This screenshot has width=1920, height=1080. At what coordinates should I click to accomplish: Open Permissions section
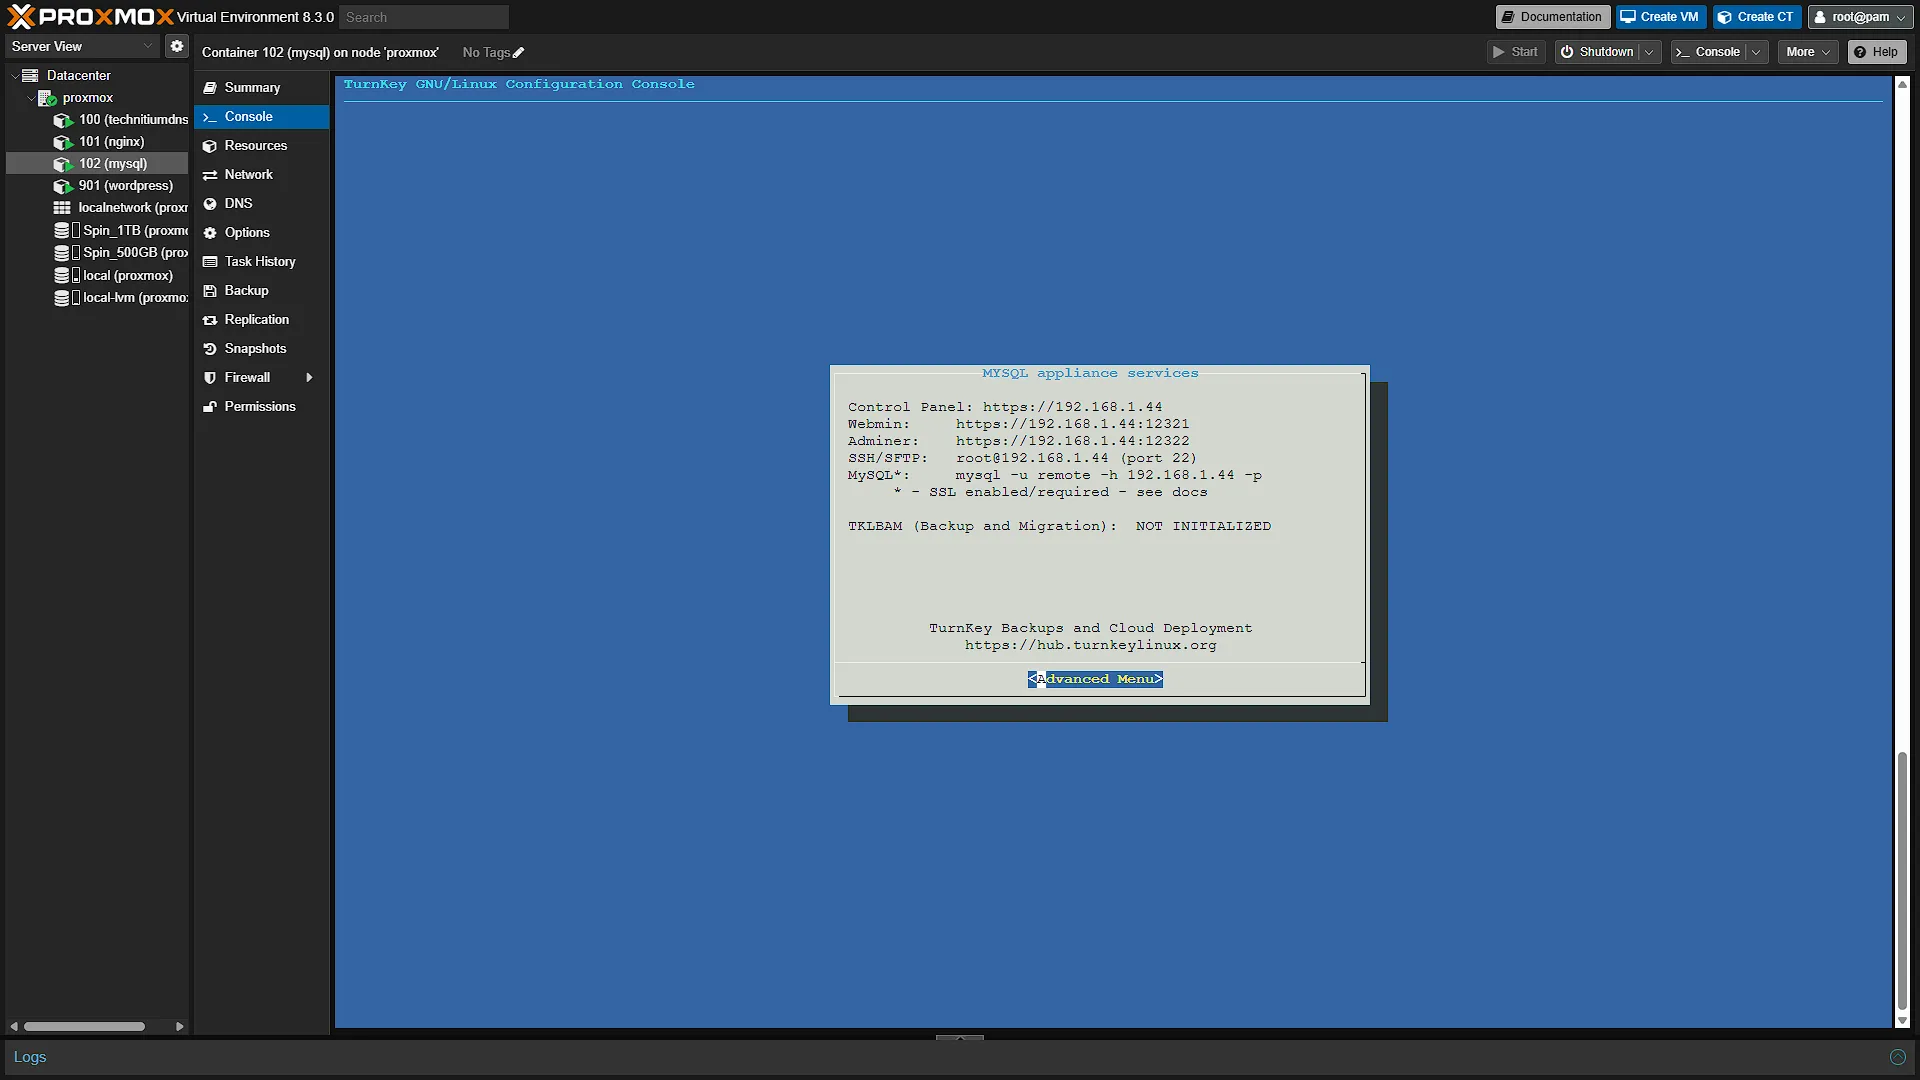[261, 407]
